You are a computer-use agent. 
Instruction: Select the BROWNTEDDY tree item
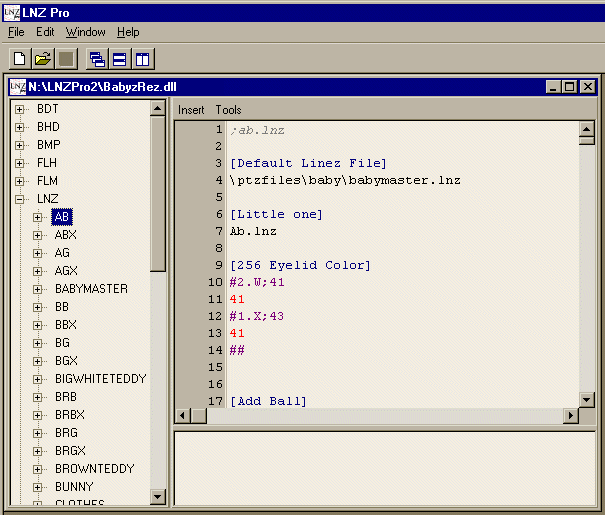[95, 469]
